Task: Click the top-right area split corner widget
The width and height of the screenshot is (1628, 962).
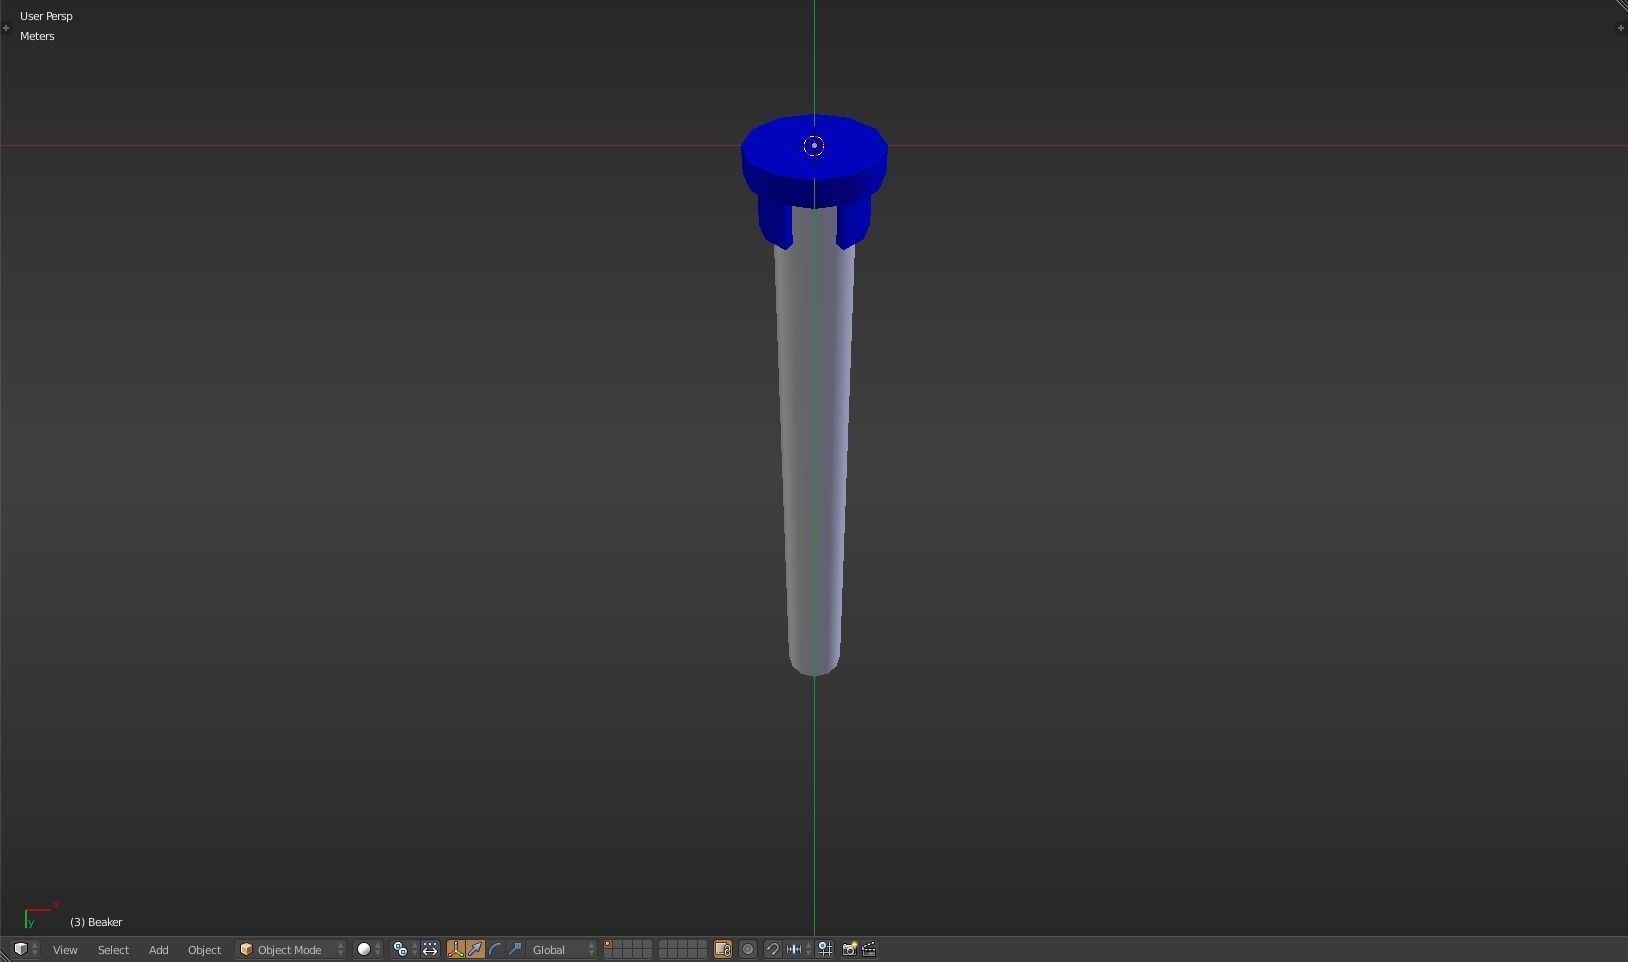Action: [x=1621, y=6]
